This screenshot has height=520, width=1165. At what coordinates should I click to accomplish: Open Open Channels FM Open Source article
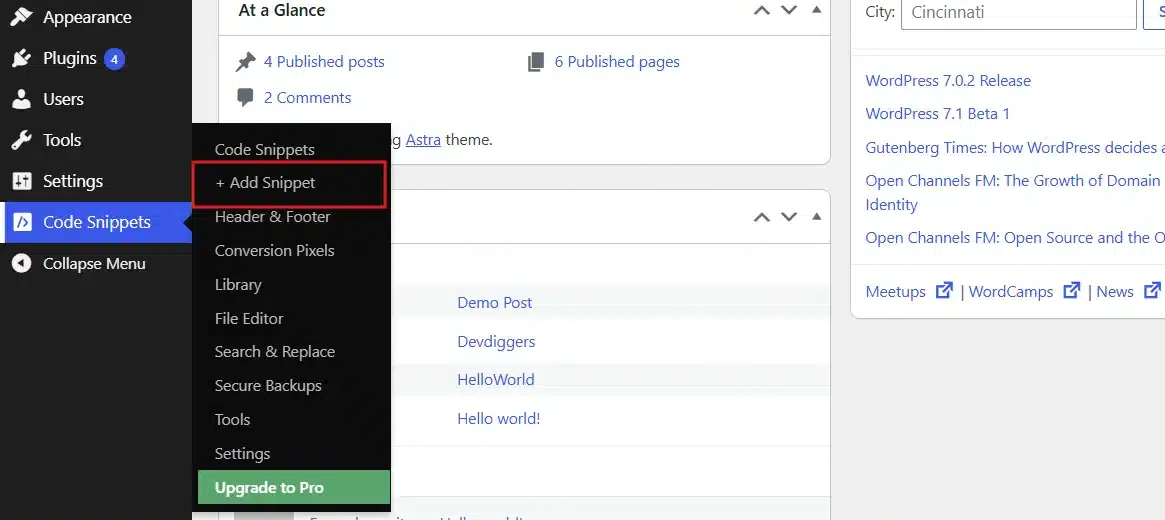tap(1015, 238)
